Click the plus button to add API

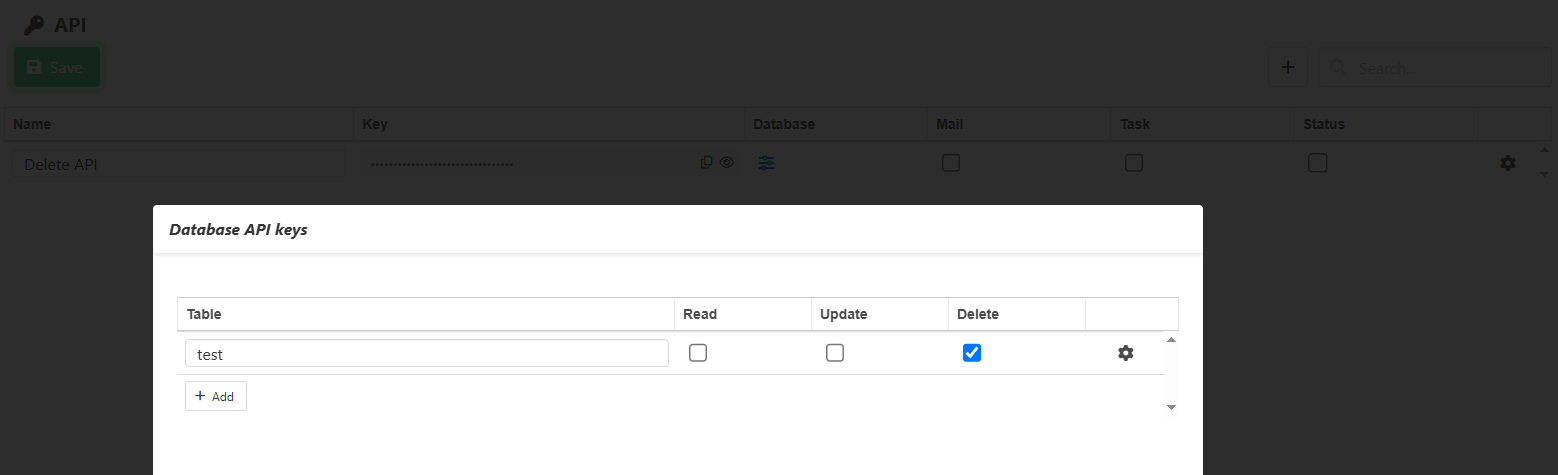tap(1288, 67)
